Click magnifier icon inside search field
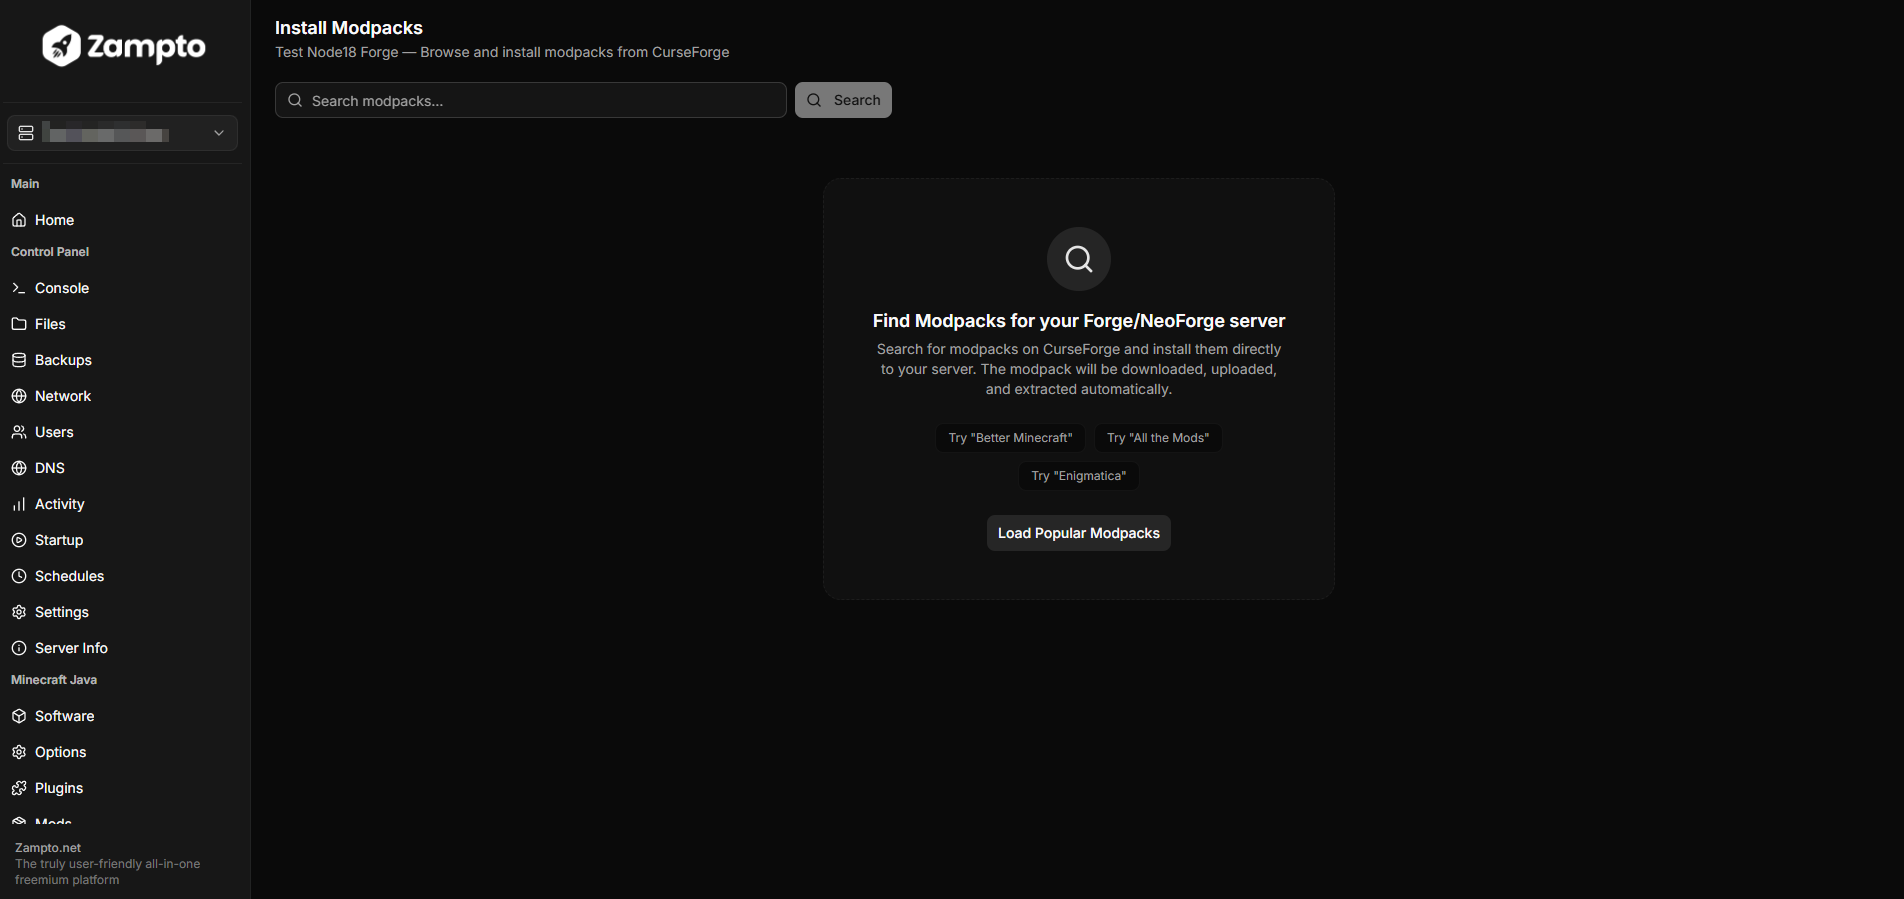Image resolution: width=1904 pixels, height=899 pixels. point(295,100)
